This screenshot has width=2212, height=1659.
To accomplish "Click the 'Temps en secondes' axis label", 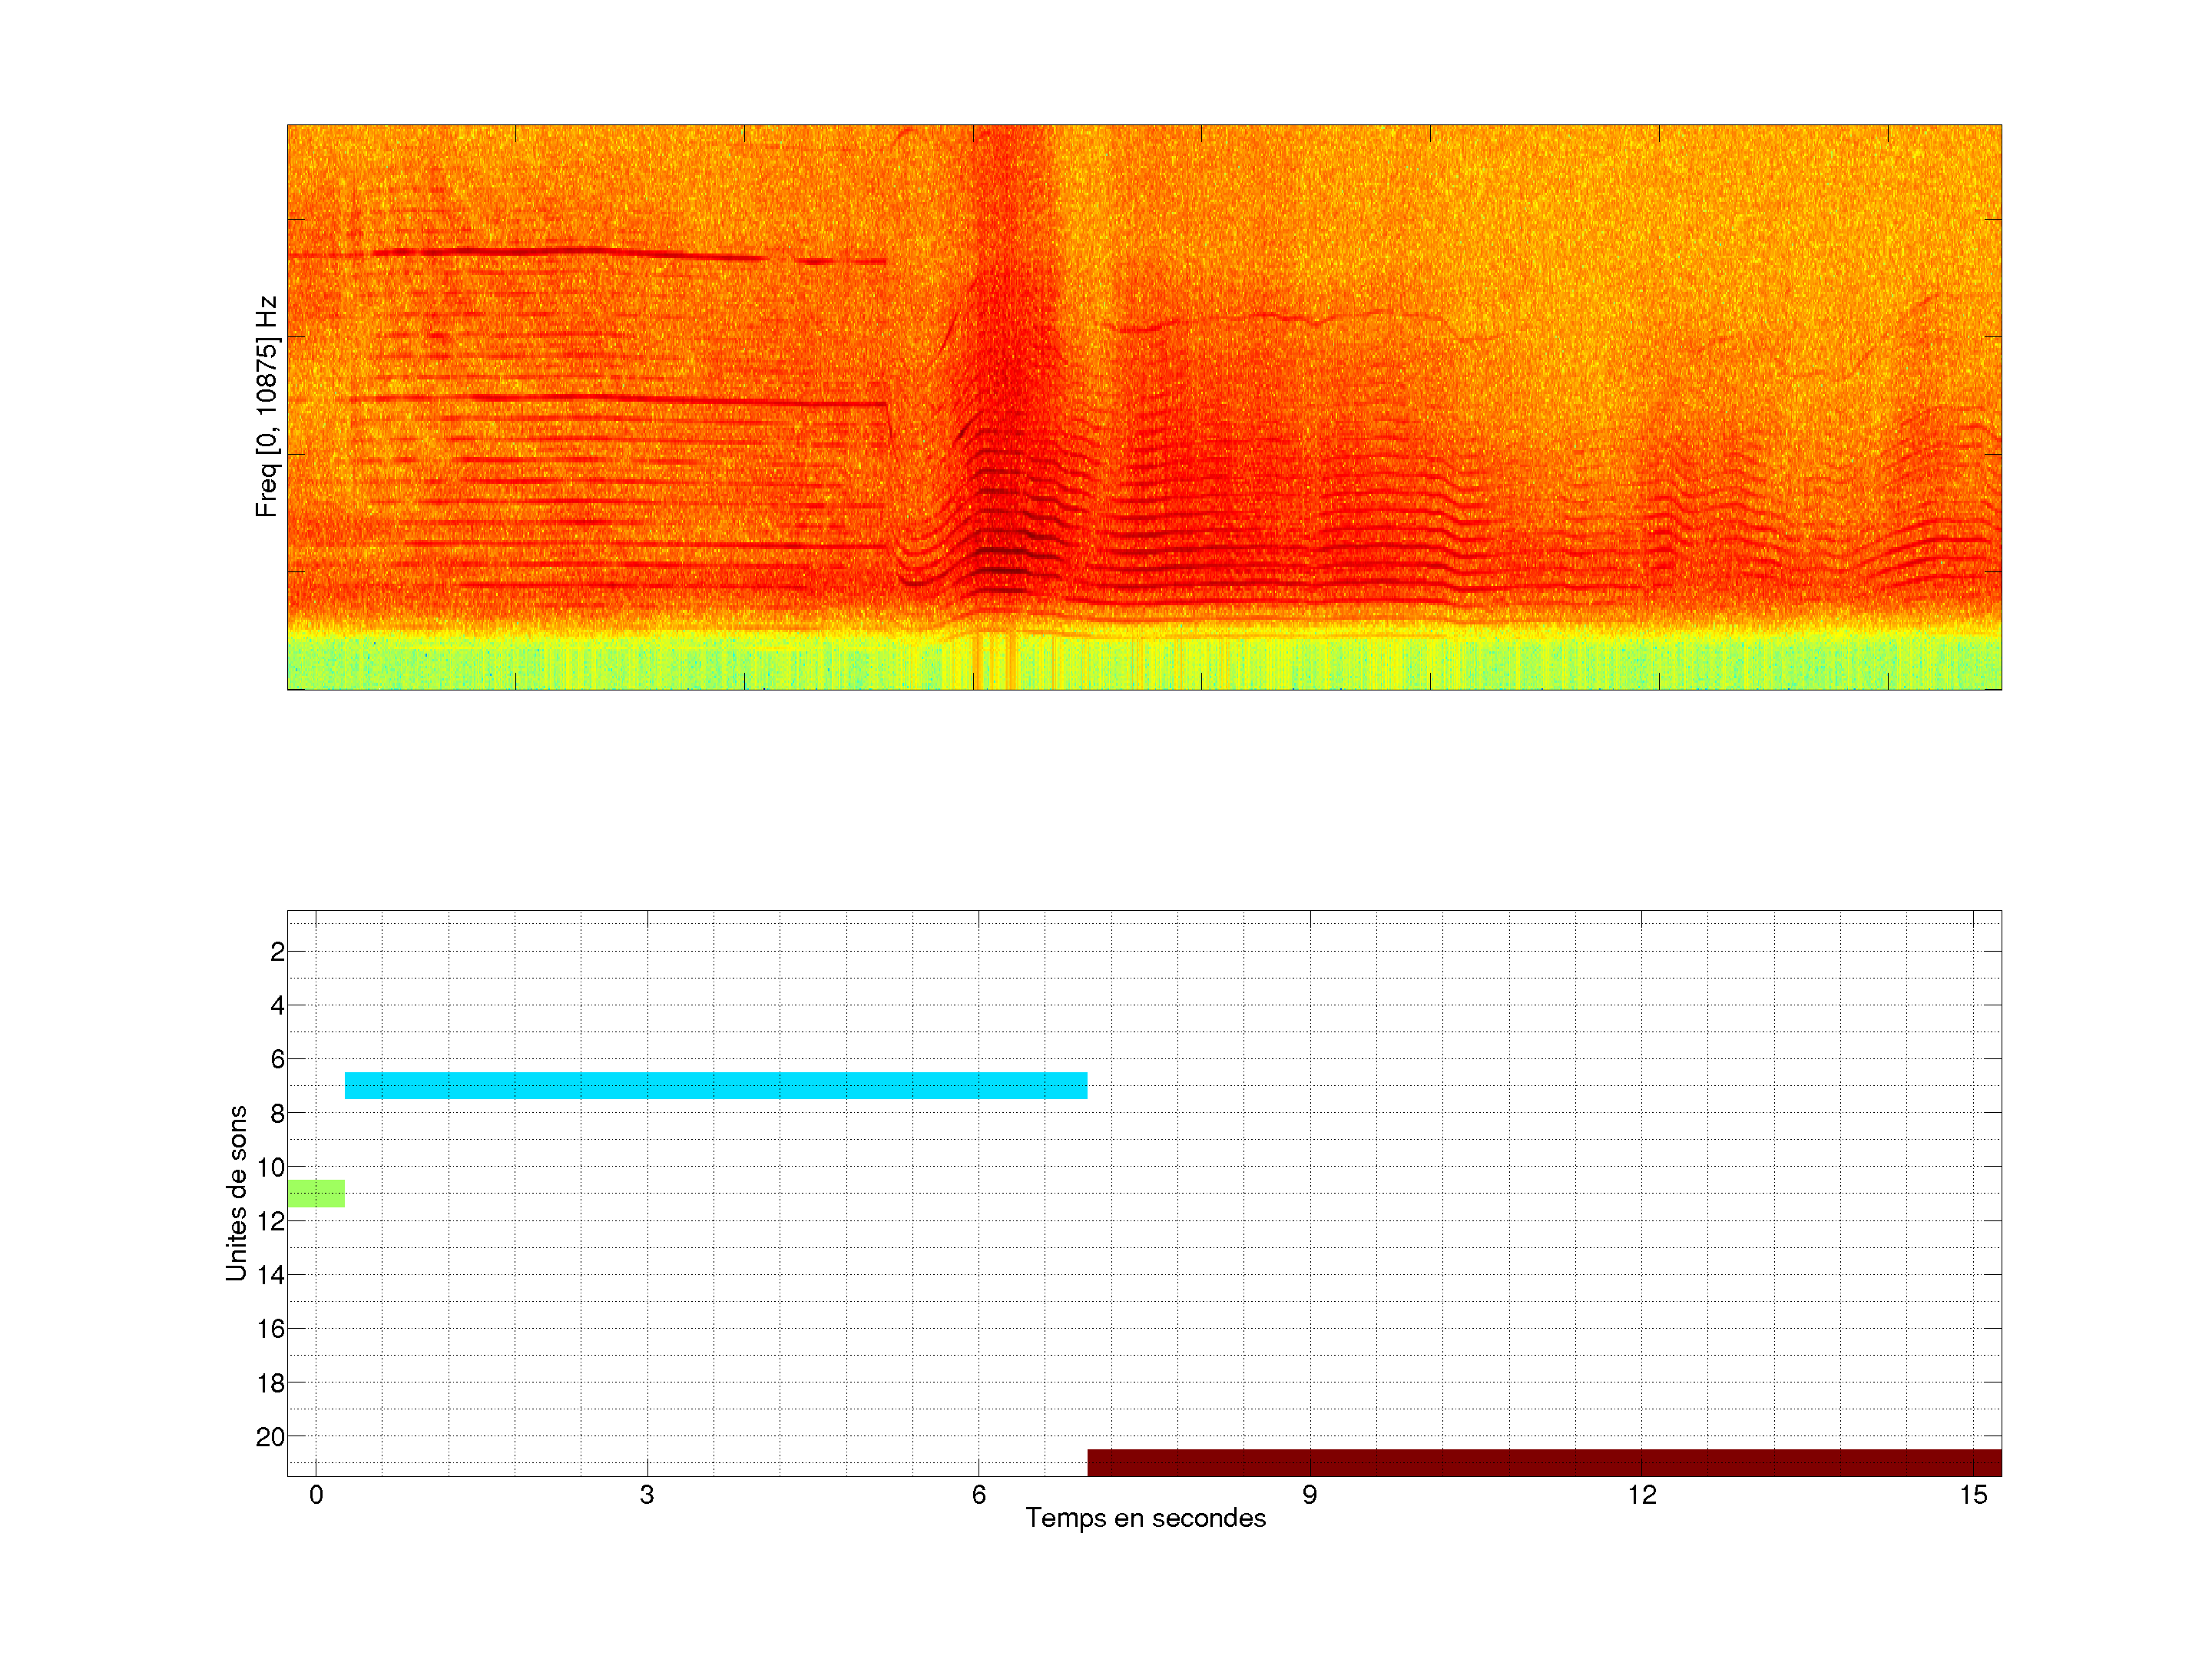I will click(x=1145, y=1518).
